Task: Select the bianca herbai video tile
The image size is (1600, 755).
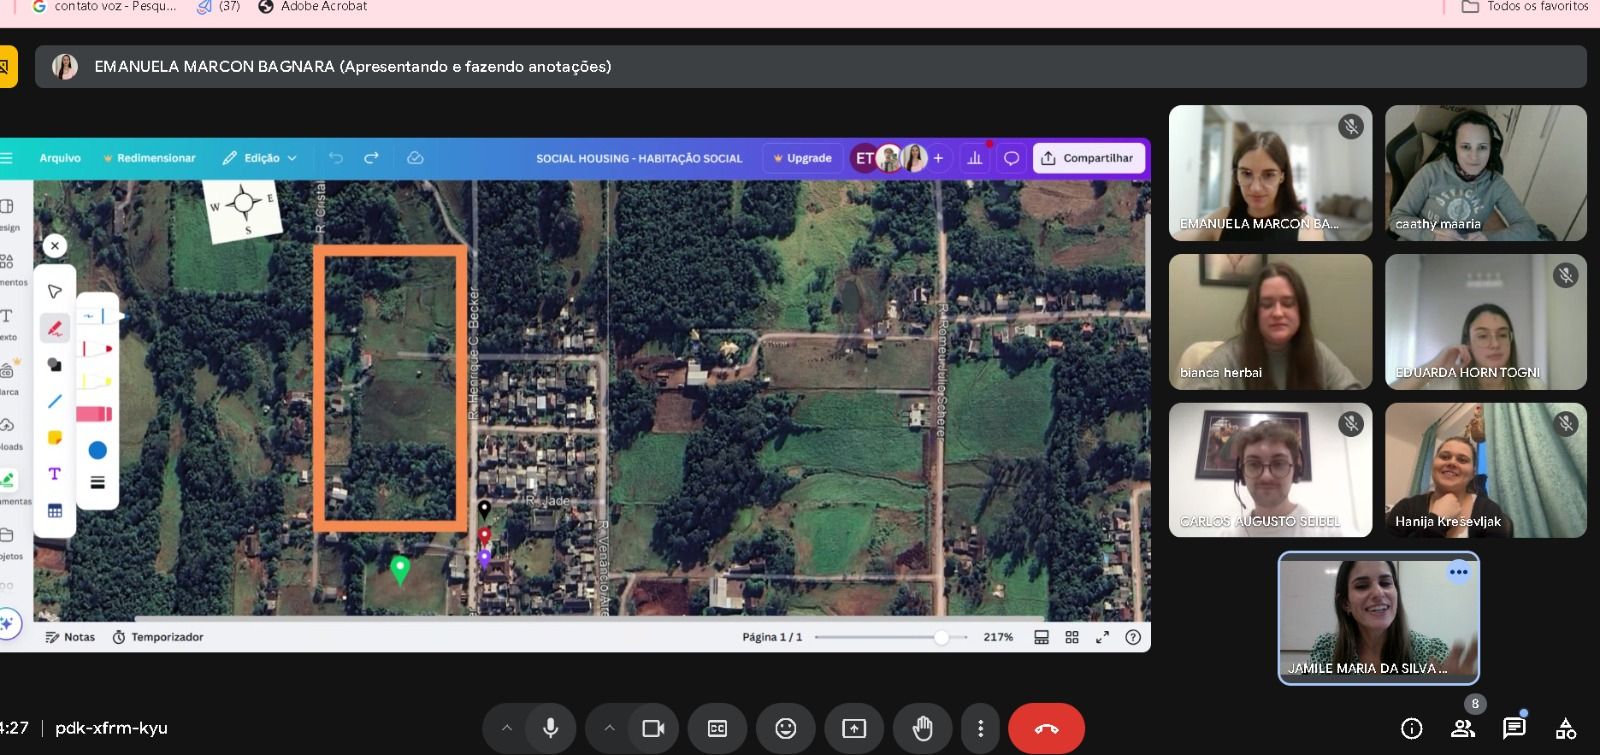Action: (1270, 321)
